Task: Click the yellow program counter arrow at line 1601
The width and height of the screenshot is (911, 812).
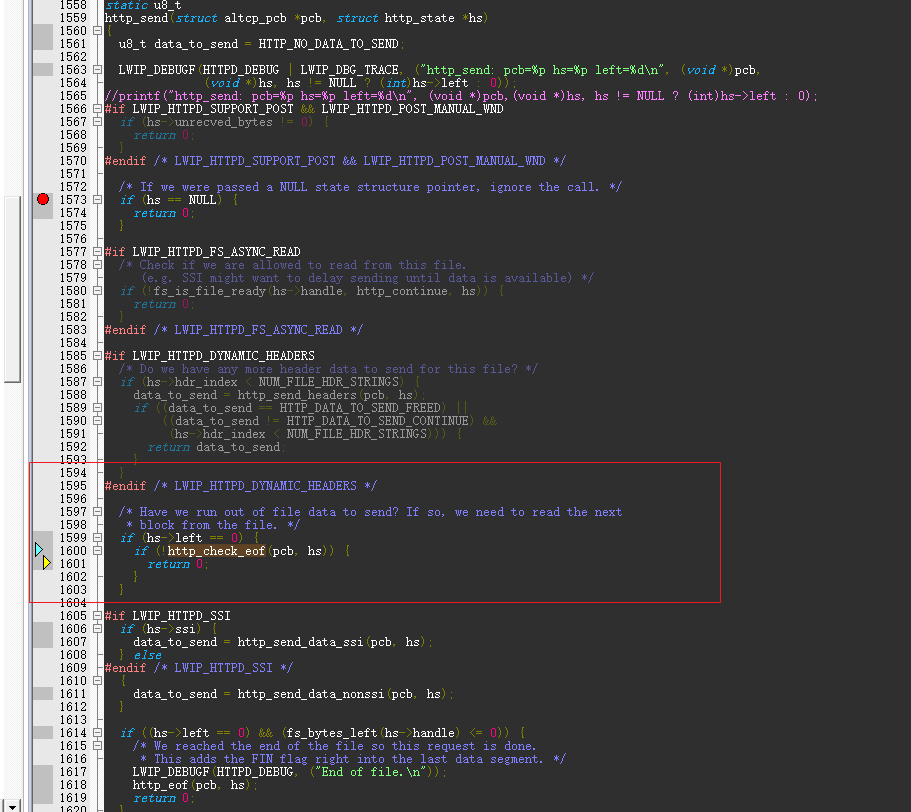Action: pyautogui.click(x=46, y=564)
